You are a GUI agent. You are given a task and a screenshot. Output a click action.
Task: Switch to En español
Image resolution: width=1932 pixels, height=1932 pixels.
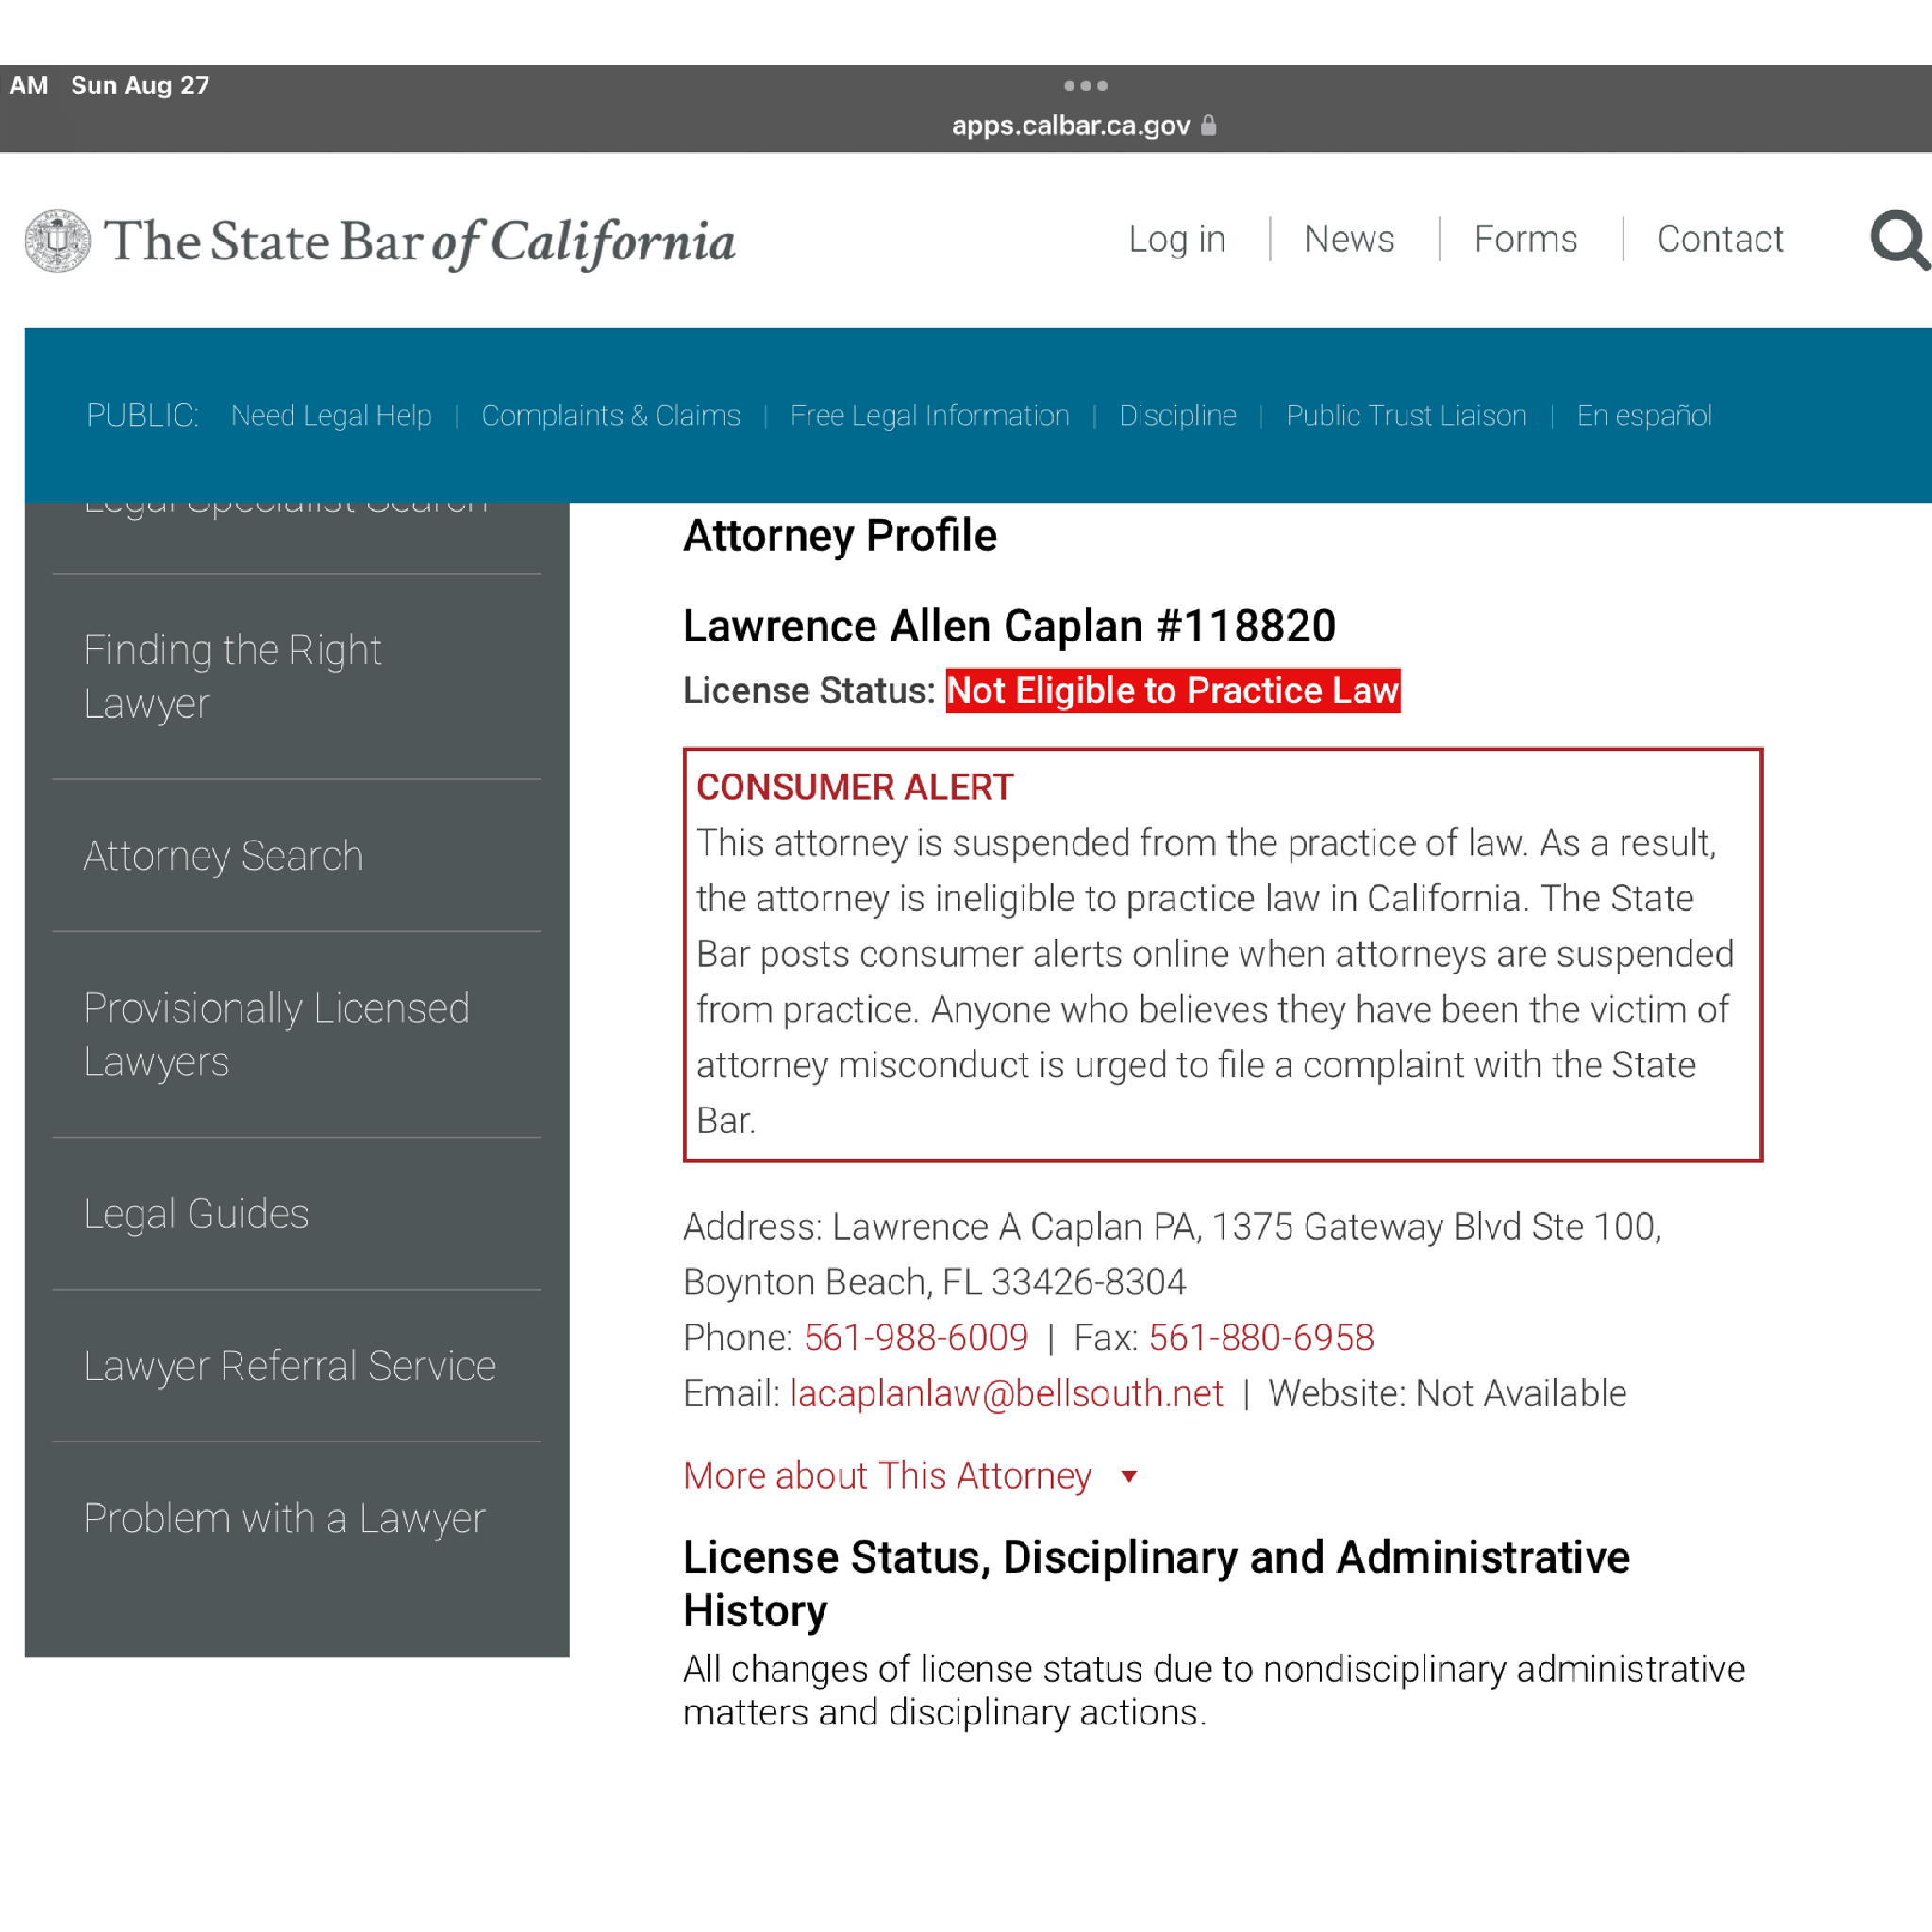click(x=1644, y=415)
